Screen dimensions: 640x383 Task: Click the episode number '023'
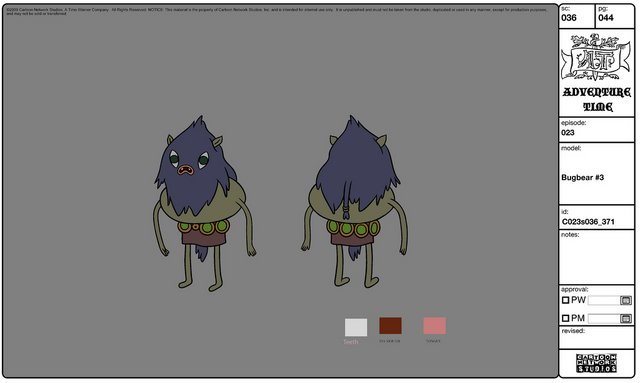point(568,133)
